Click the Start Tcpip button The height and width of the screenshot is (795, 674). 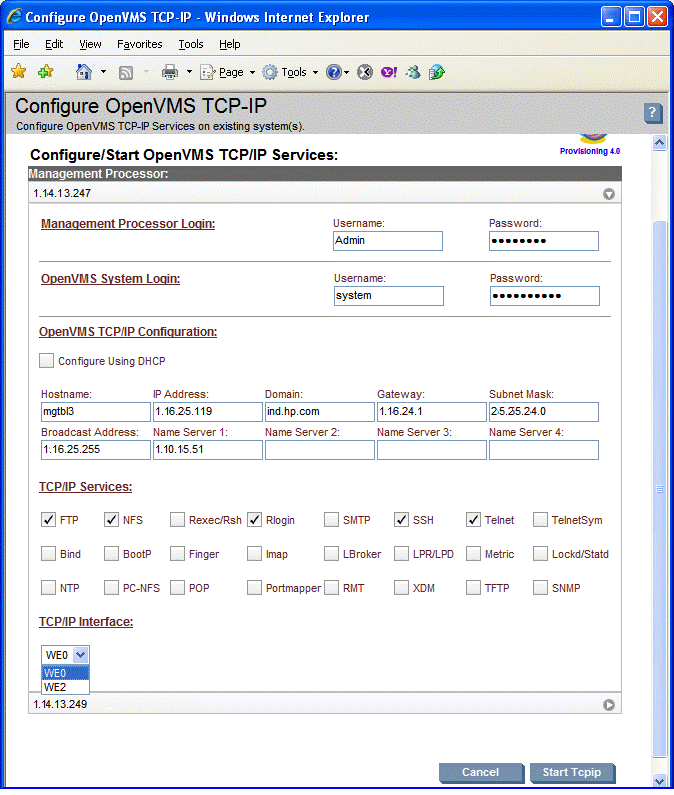tap(572, 773)
